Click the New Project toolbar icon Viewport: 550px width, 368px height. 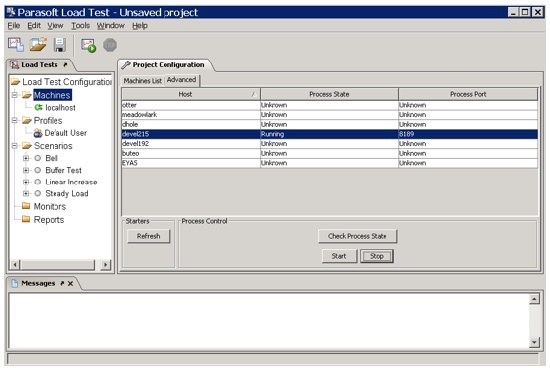16,45
